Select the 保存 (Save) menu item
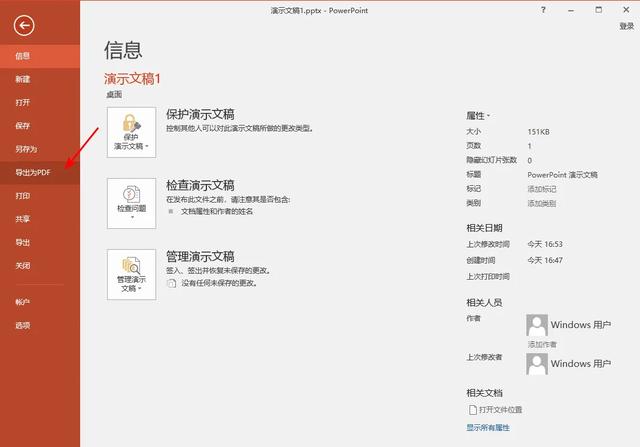Screen dimensions: 640x447 [40, 126]
